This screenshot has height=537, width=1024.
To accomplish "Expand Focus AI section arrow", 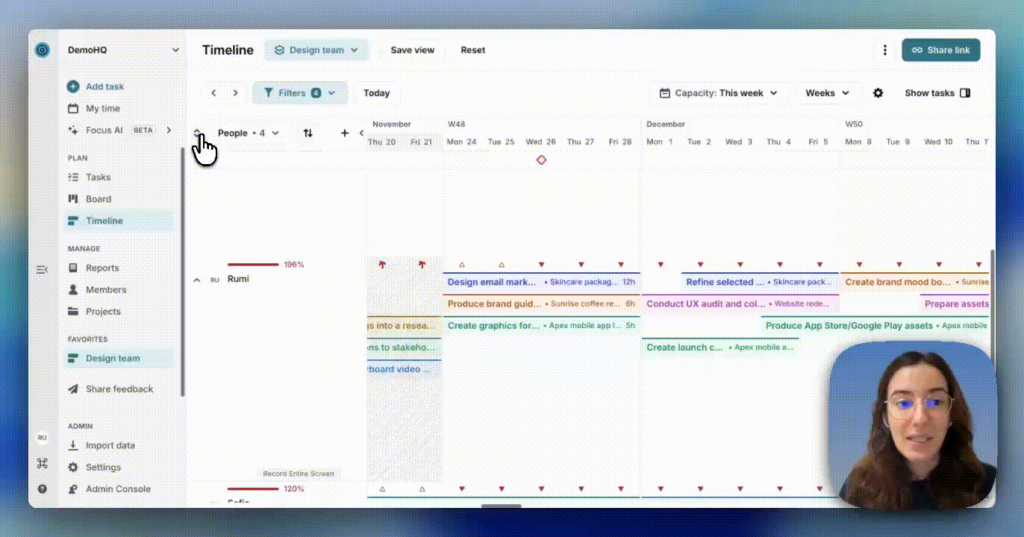I will pos(169,130).
